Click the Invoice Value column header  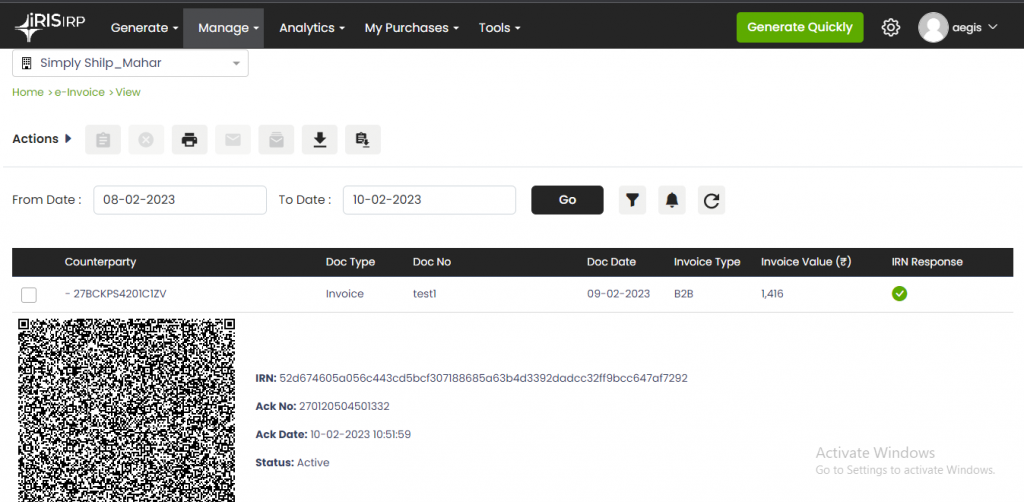click(806, 262)
